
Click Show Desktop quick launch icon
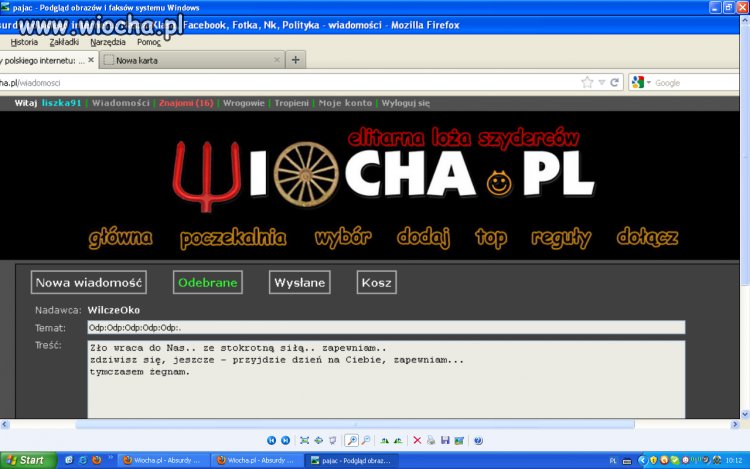click(x=69, y=460)
